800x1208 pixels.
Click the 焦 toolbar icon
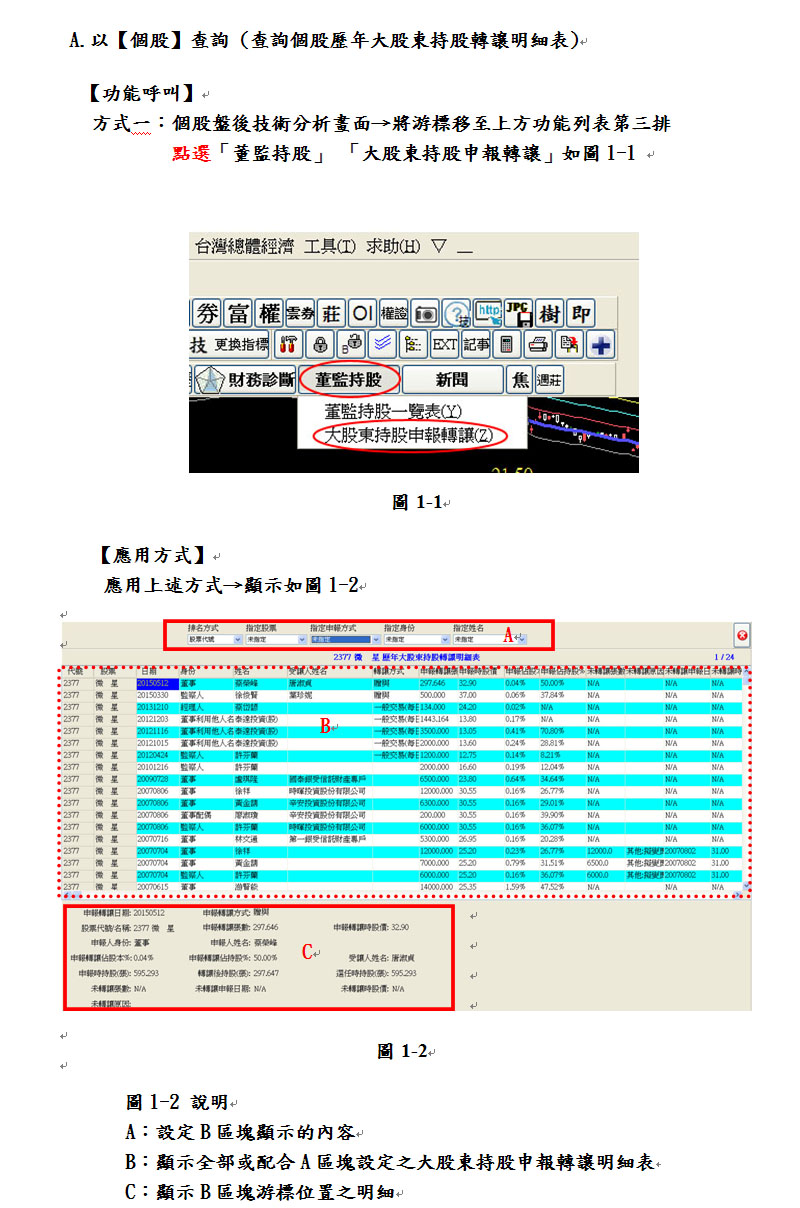tap(521, 380)
